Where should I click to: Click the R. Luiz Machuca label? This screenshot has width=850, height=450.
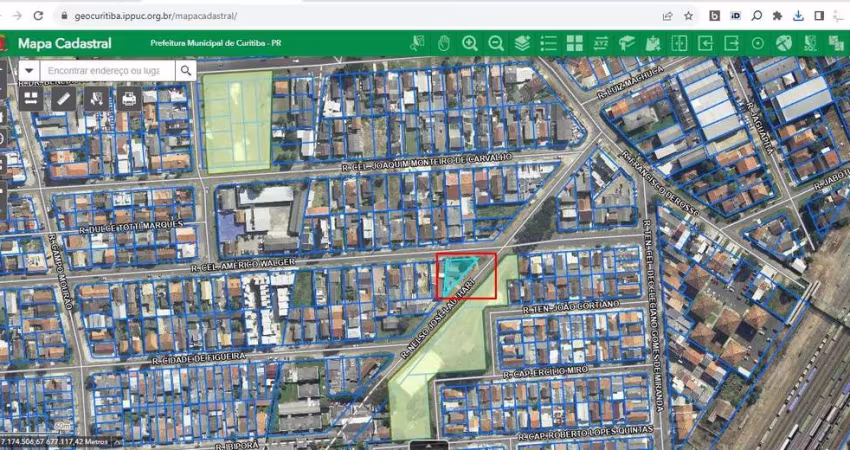pos(629,82)
